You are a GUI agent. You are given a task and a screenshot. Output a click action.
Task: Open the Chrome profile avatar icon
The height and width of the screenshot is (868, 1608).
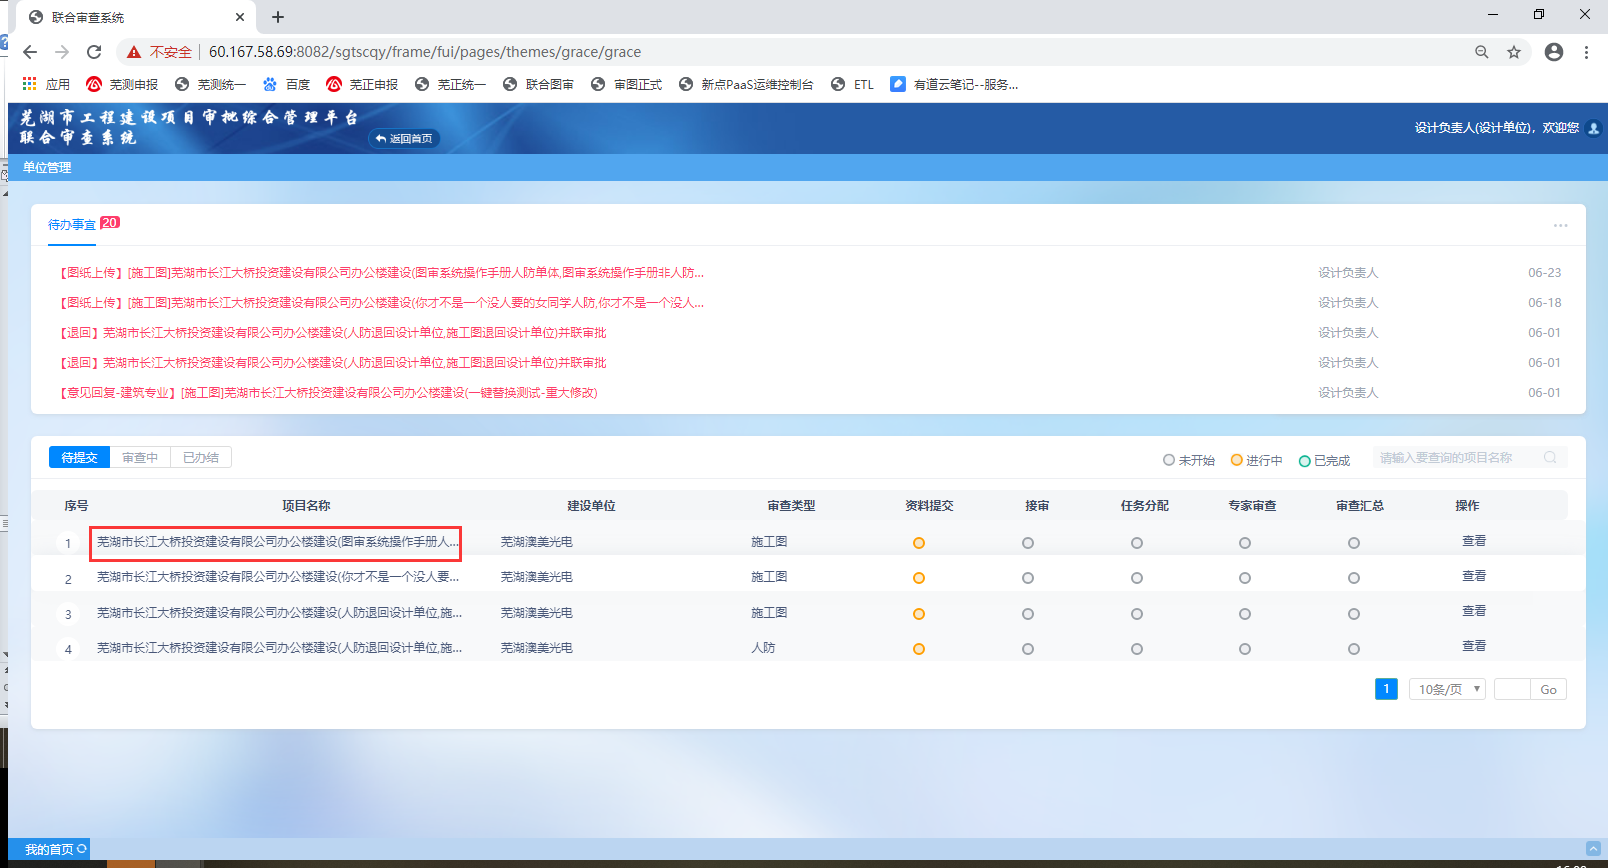click(x=1554, y=52)
